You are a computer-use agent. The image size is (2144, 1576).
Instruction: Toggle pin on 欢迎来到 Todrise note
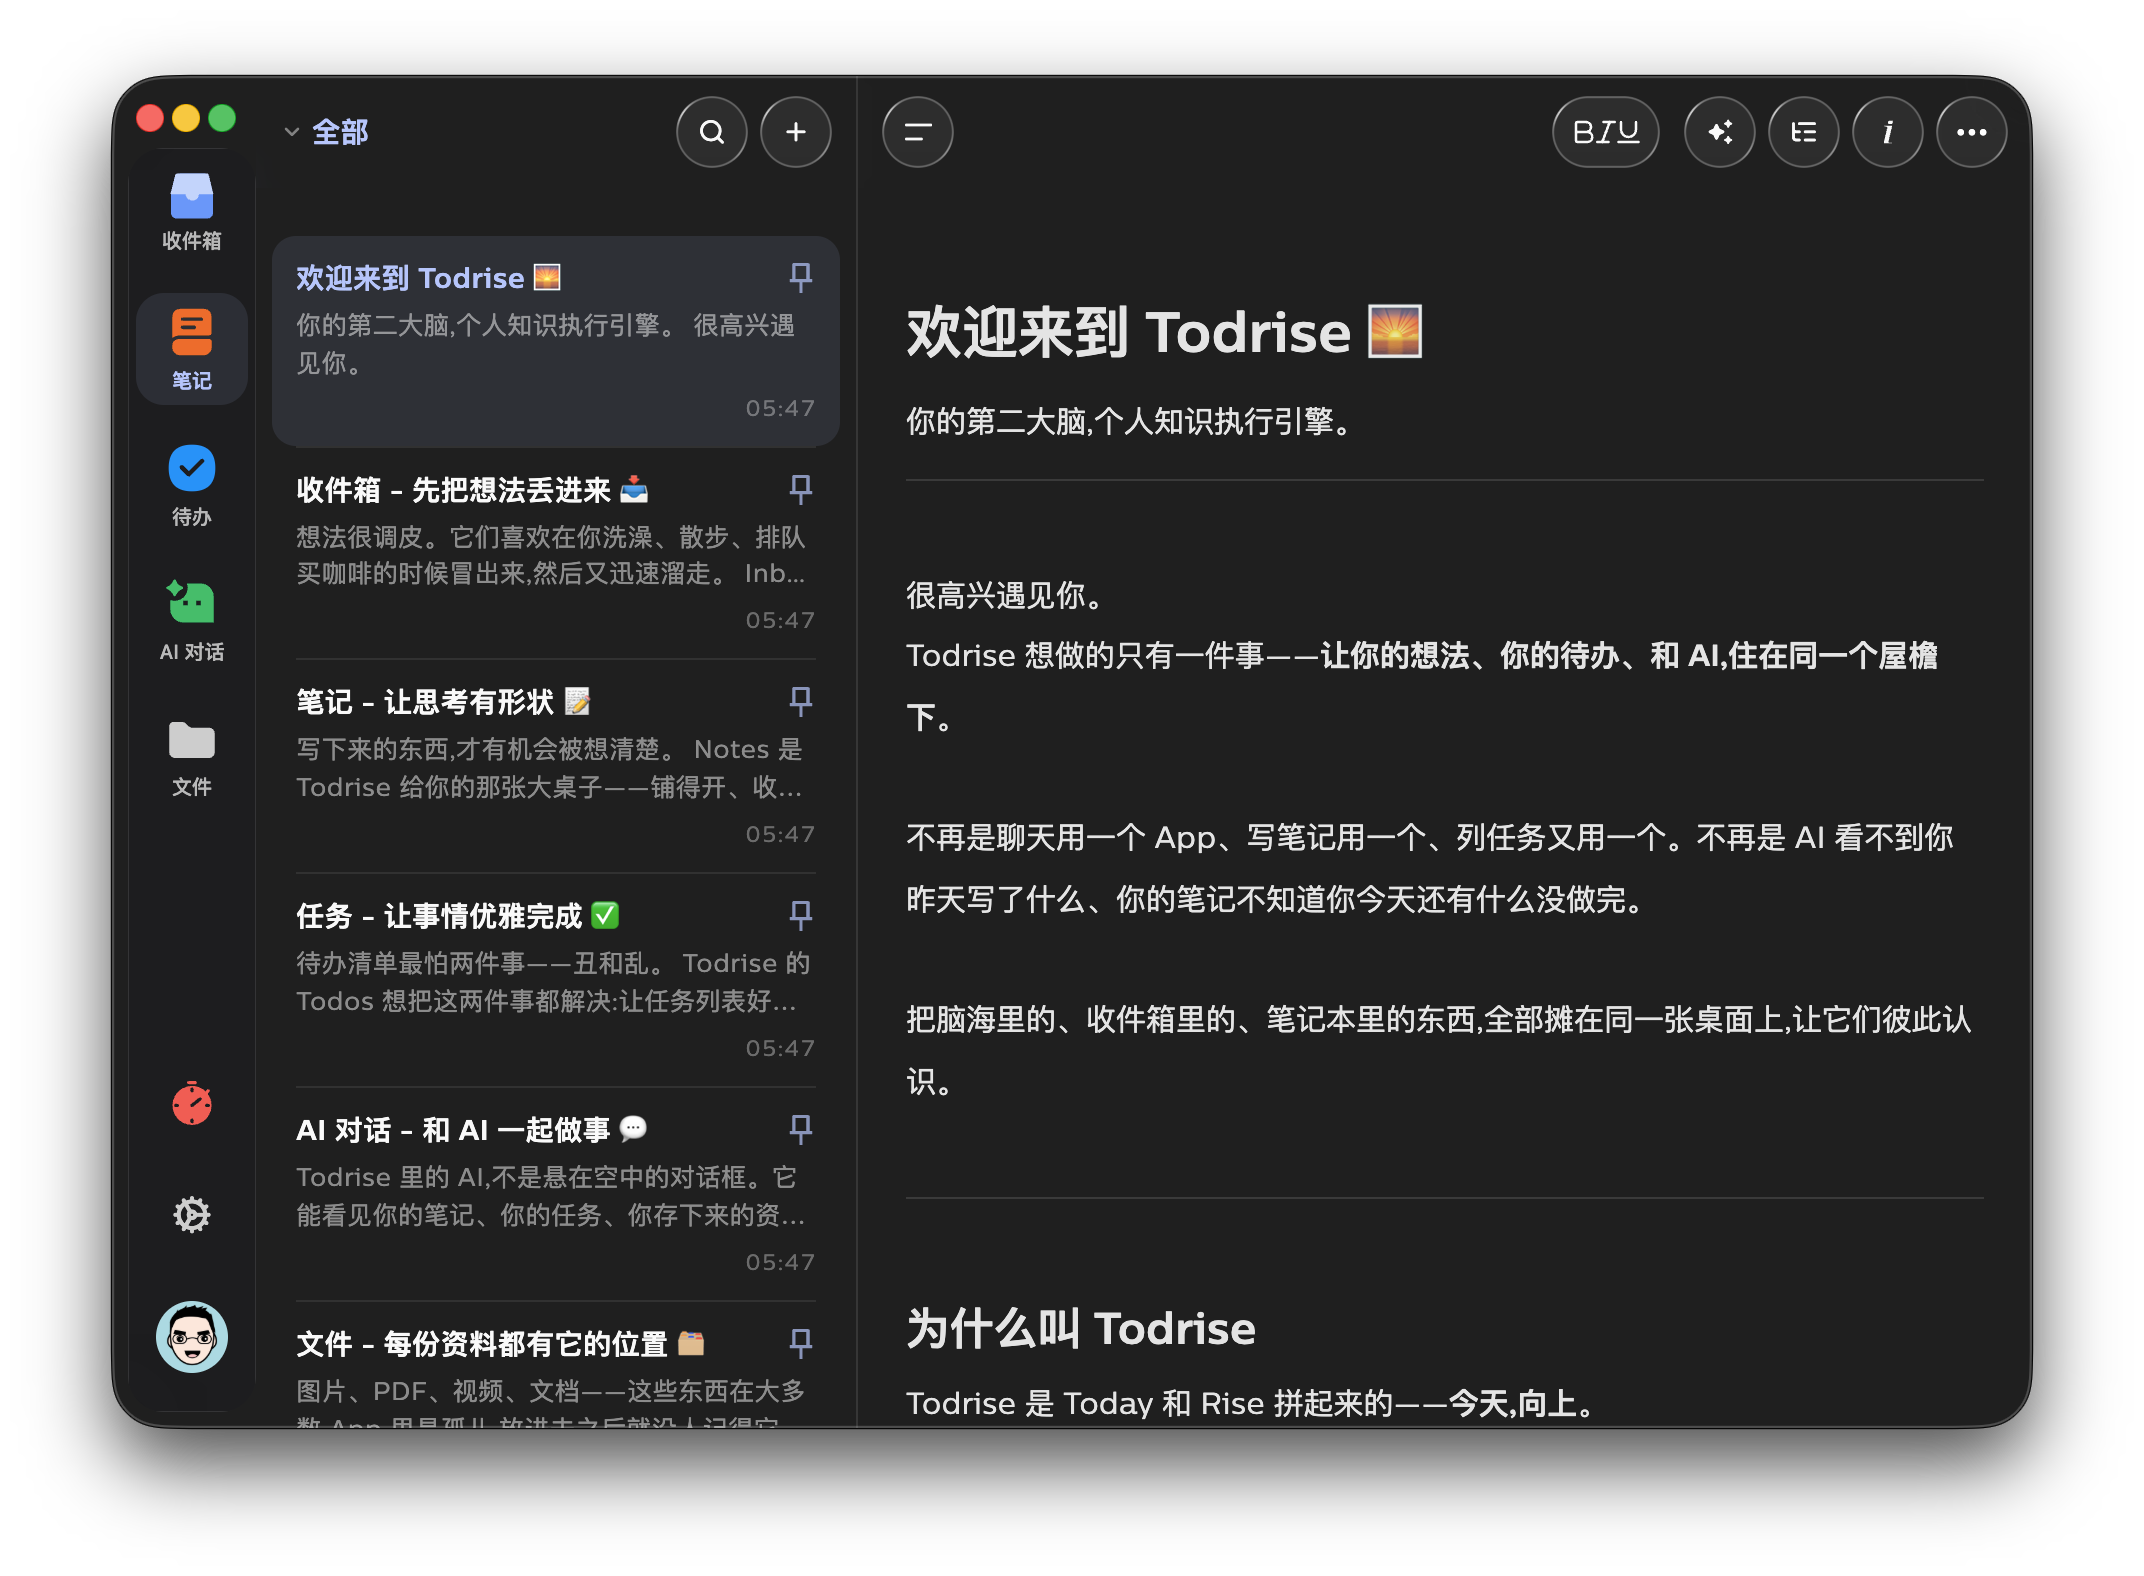point(800,277)
